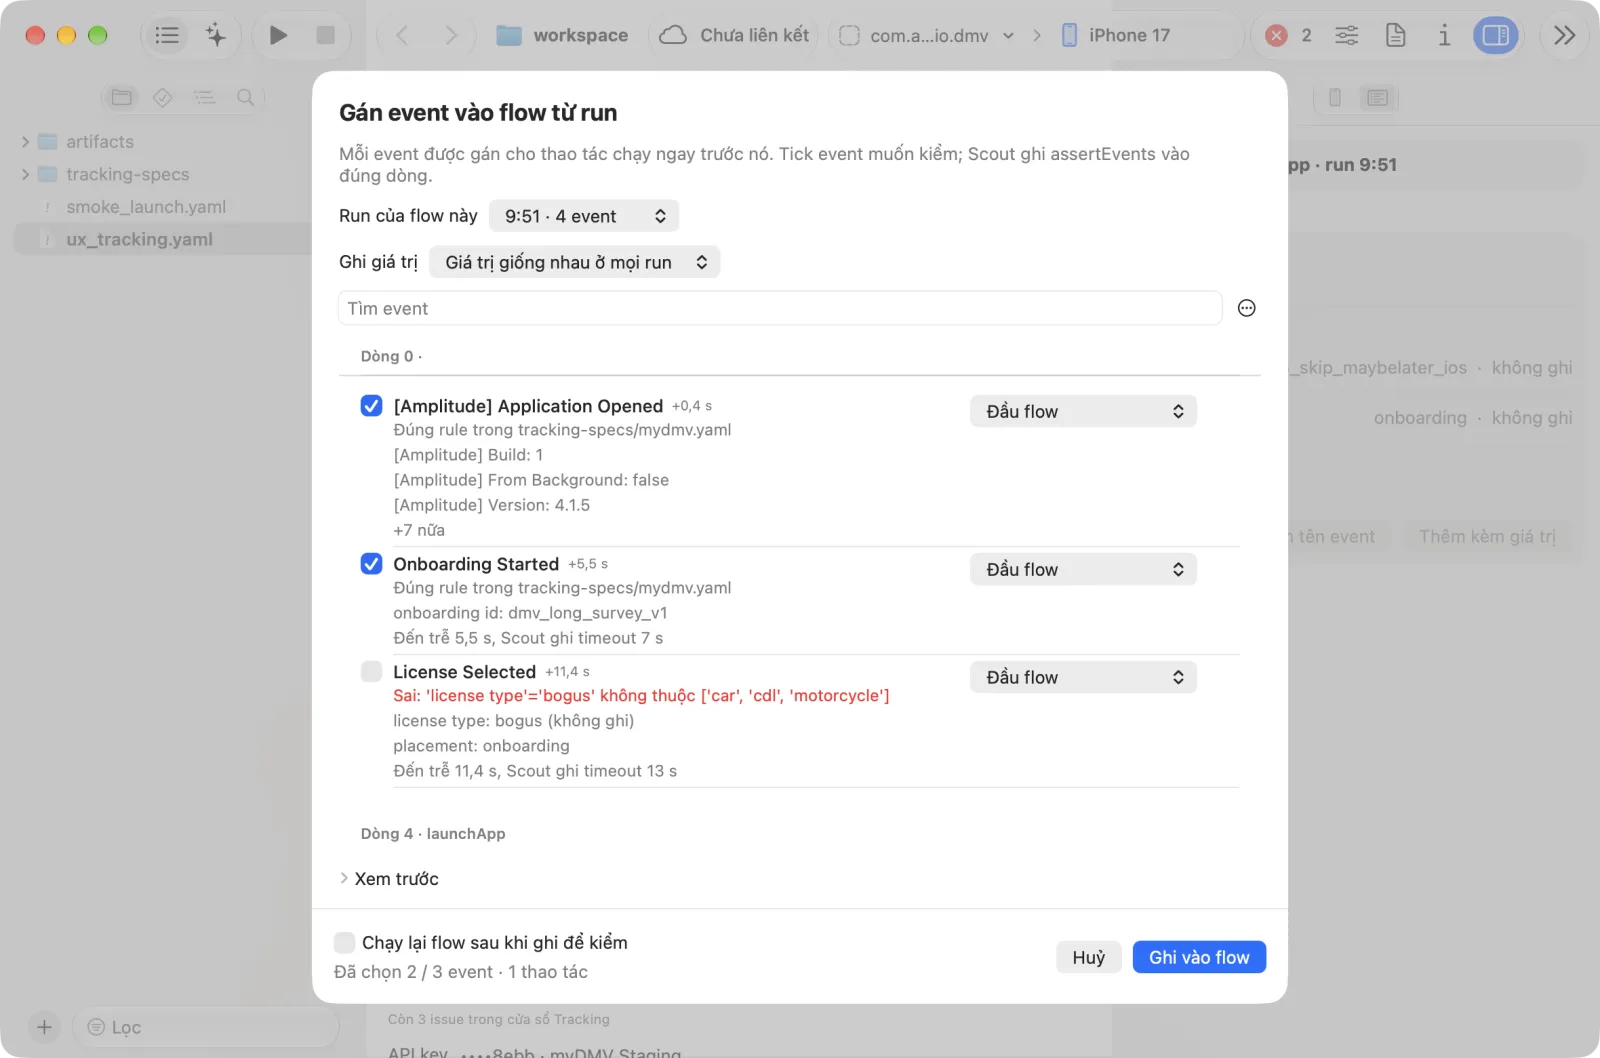1600x1058 pixels.
Task: Open the Ghi giá trị dropdown
Action: pos(575,262)
